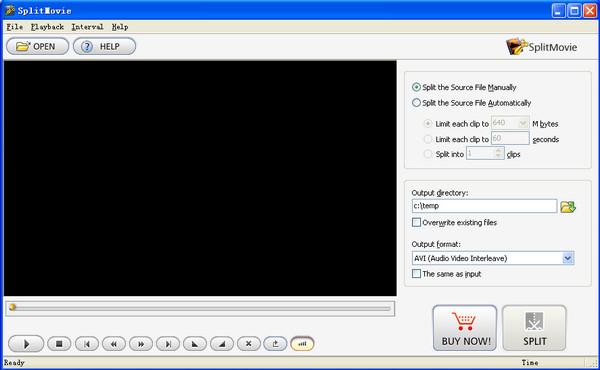Jump to end with skip-forward button
Screen dimensions: 600x370
tap(168, 344)
